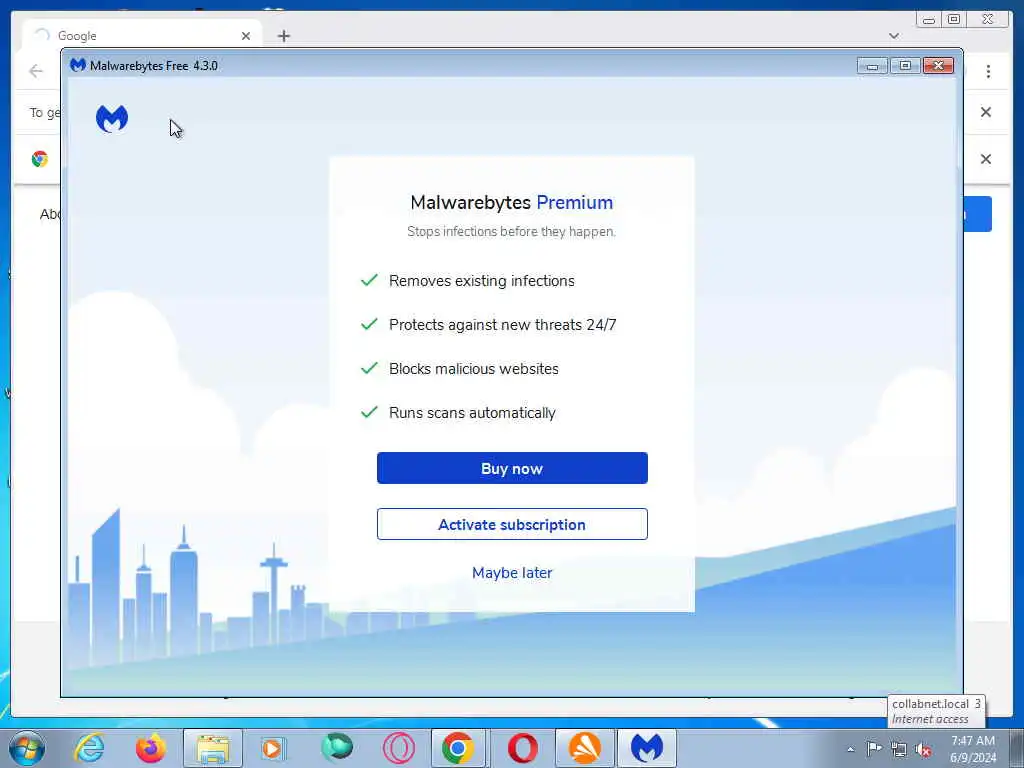The width and height of the screenshot is (1024, 768).
Task: Close the Google tab in Chrome
Action: (246, 36)
